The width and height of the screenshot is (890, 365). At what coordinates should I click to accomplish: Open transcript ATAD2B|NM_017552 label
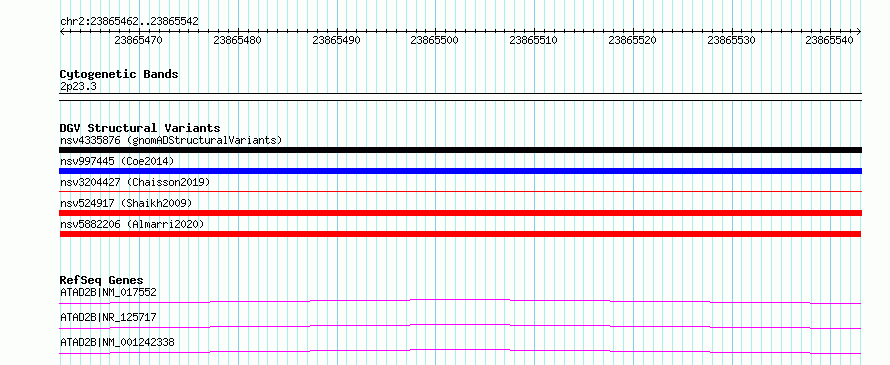point(108,292)
